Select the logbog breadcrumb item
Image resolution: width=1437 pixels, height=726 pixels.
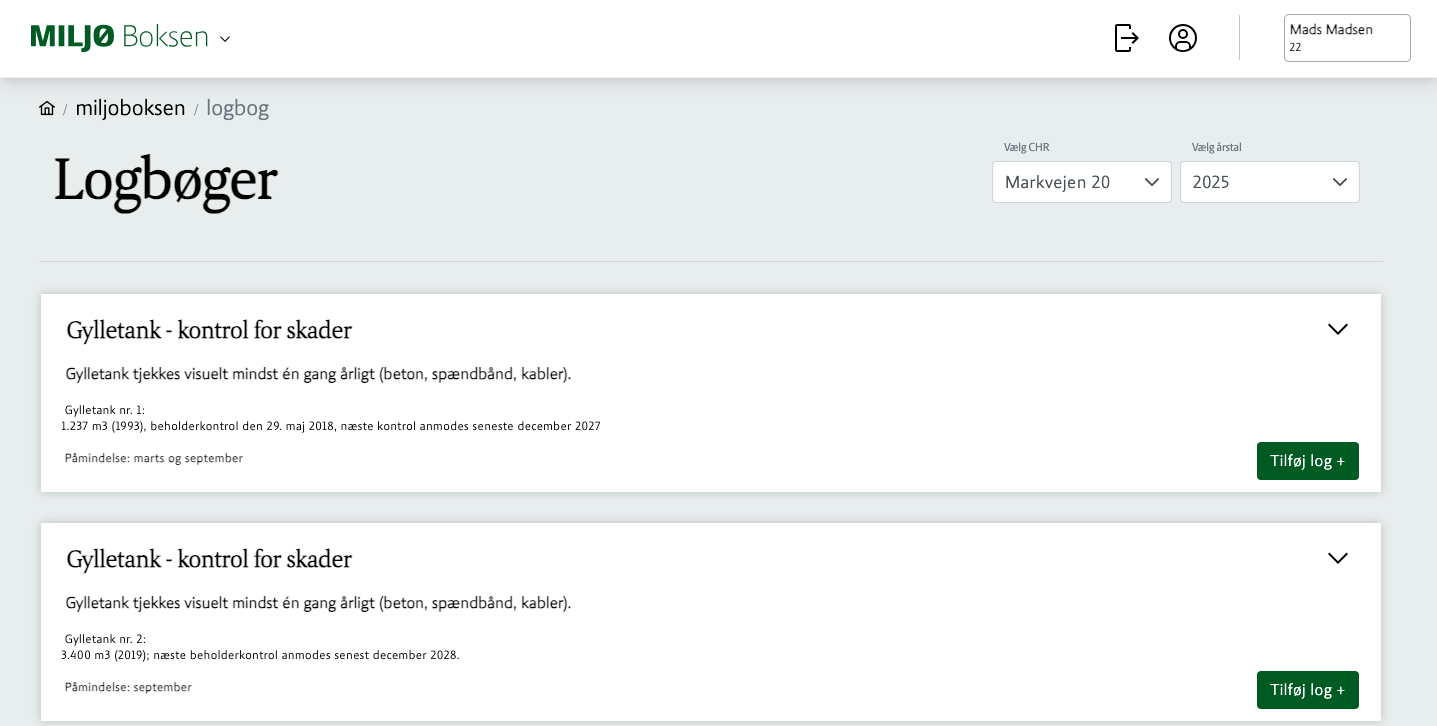click(237, 108)
